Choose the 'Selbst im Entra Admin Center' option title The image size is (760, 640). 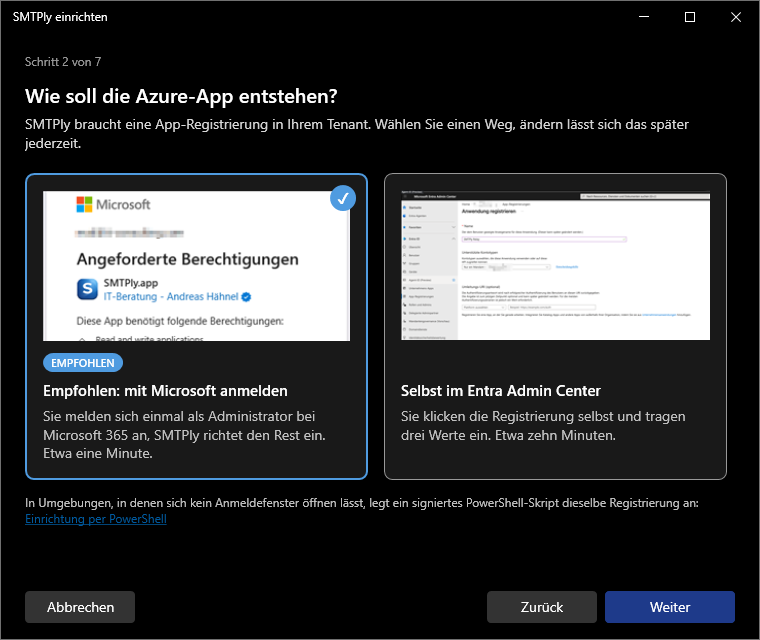click(501, 391)
